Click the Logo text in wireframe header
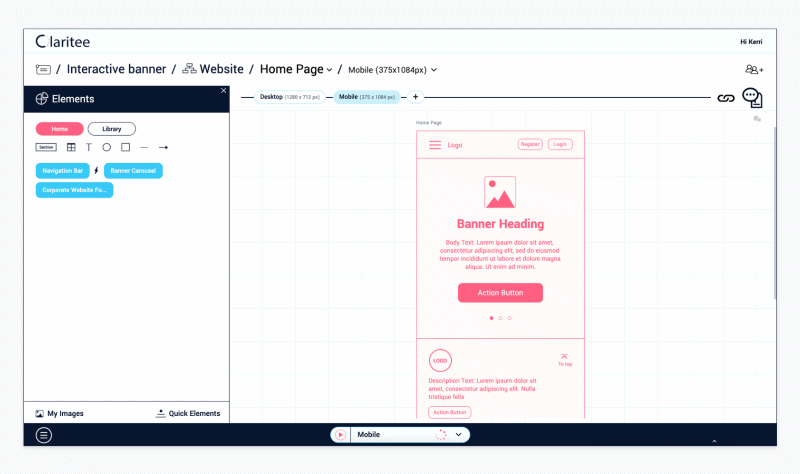The image size is (800, 474). (x=455, y=145)
